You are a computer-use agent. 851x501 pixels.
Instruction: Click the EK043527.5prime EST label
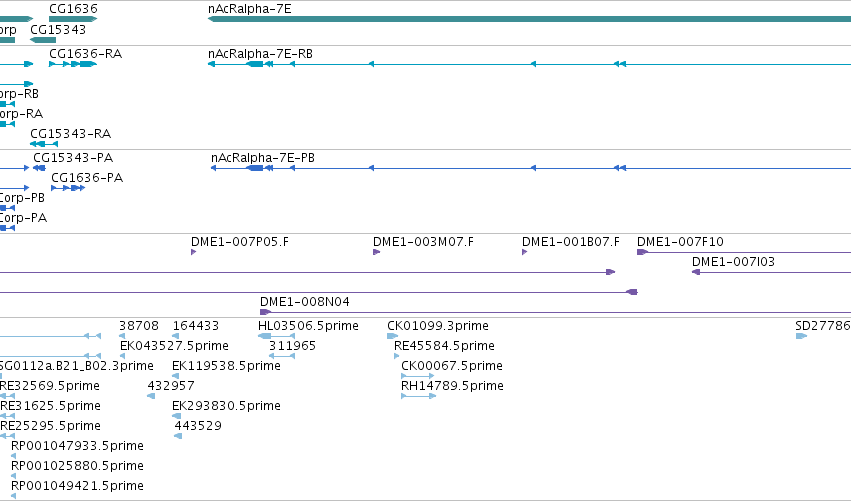pyautogui.click(x=174, y=346)
